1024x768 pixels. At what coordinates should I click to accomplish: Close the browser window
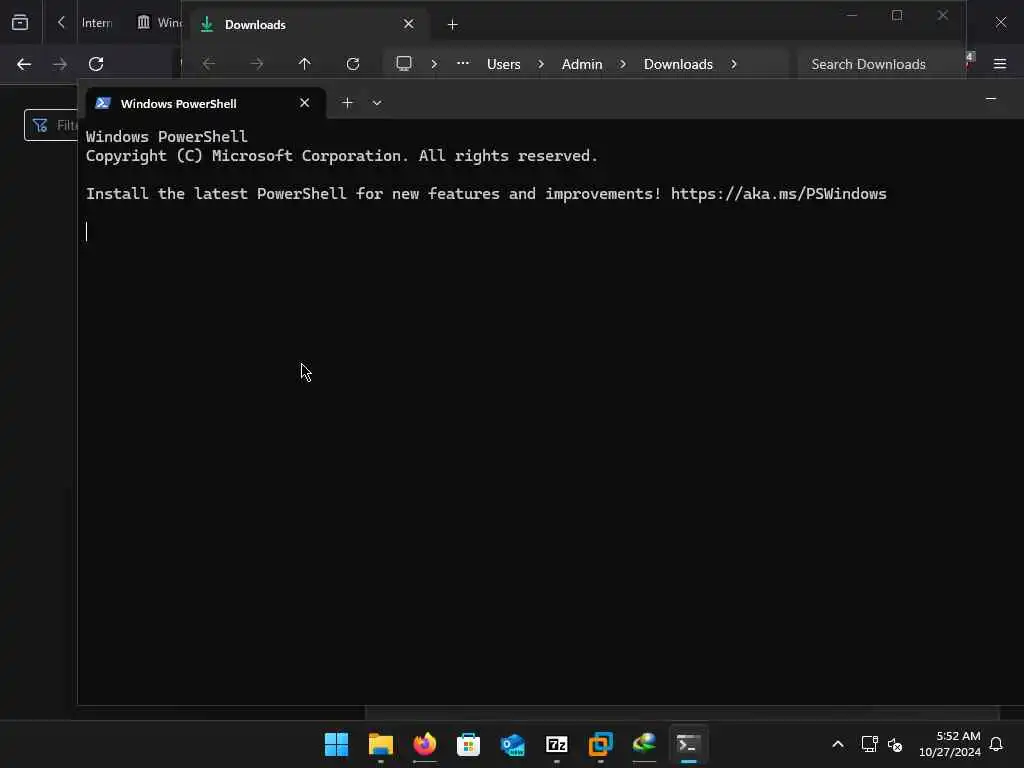tap(1001, 23)
